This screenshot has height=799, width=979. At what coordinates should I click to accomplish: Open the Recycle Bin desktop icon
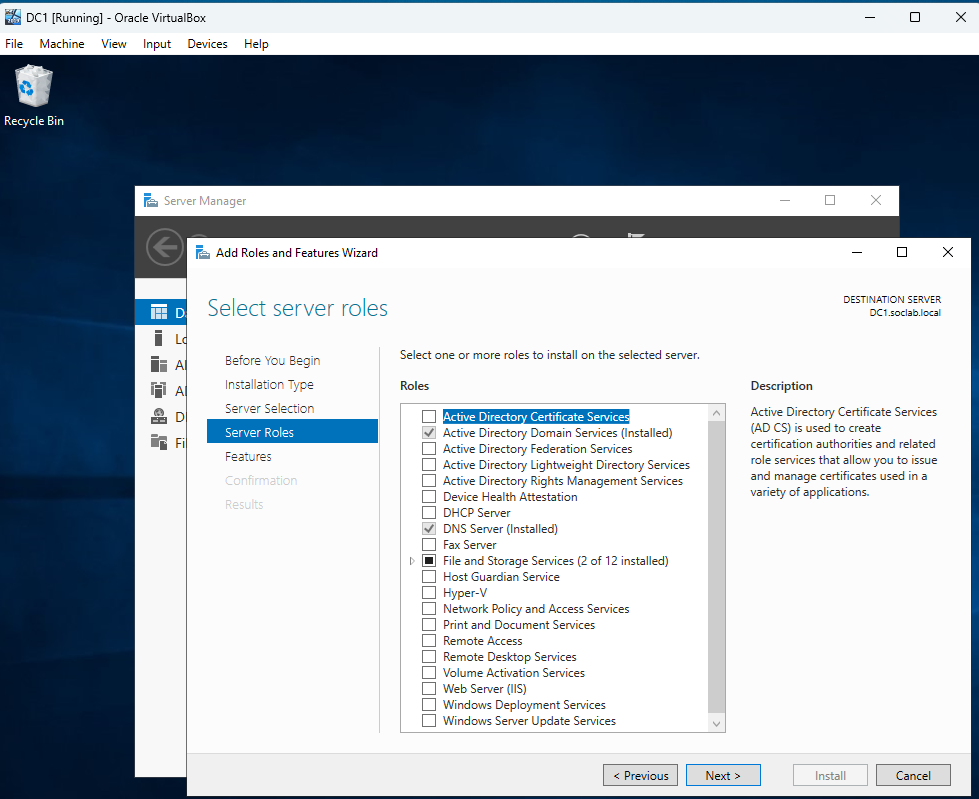coord(34,96)
